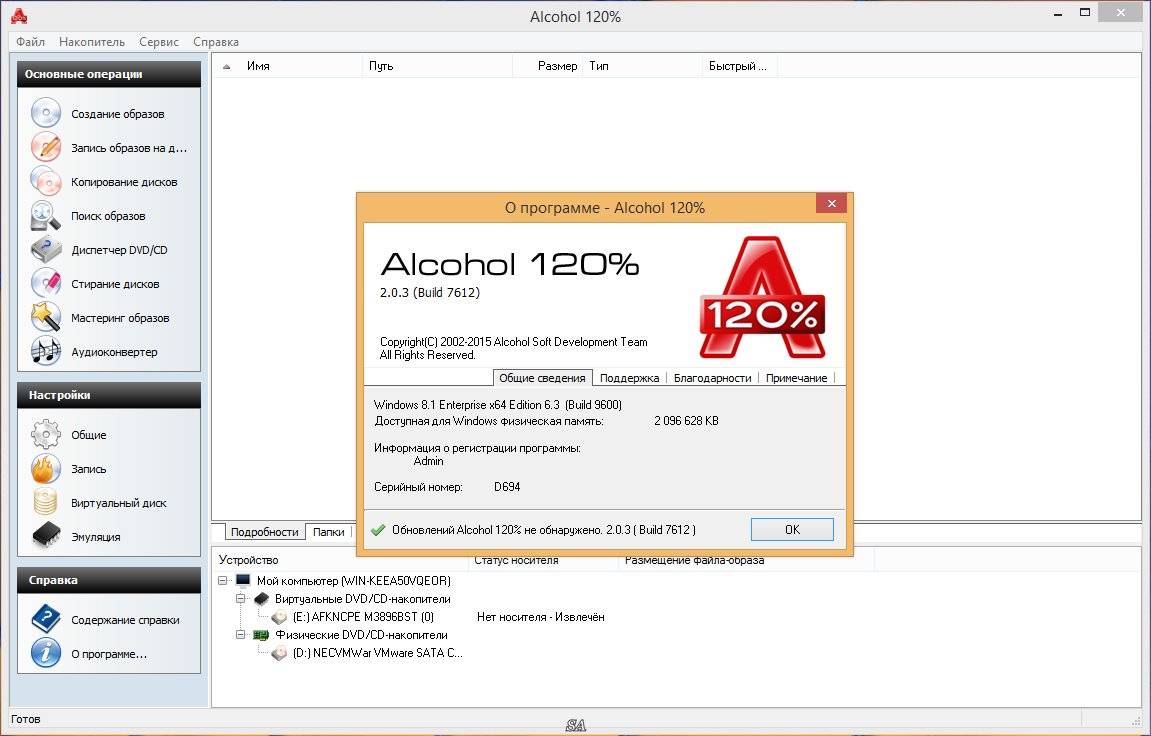Open the Справка menu
Viewport: 1151px width, 736px height.
pyautogui.click(x=216, y=42)
